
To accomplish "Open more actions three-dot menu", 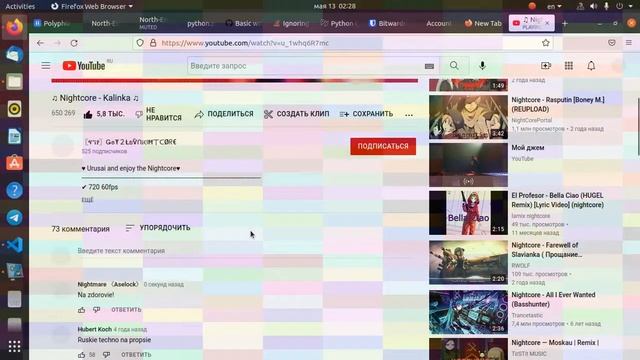I will (x=409, y=115).
